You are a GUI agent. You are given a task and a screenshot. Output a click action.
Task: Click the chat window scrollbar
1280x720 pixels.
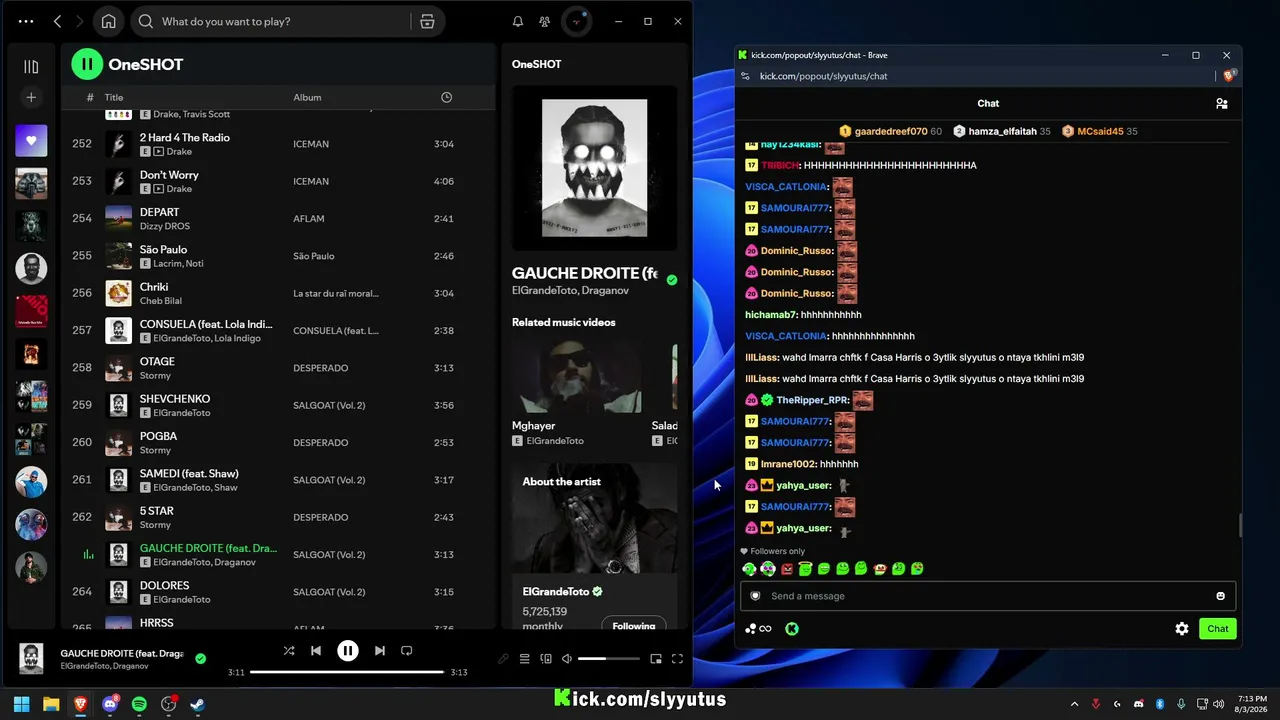(1240, 525)
